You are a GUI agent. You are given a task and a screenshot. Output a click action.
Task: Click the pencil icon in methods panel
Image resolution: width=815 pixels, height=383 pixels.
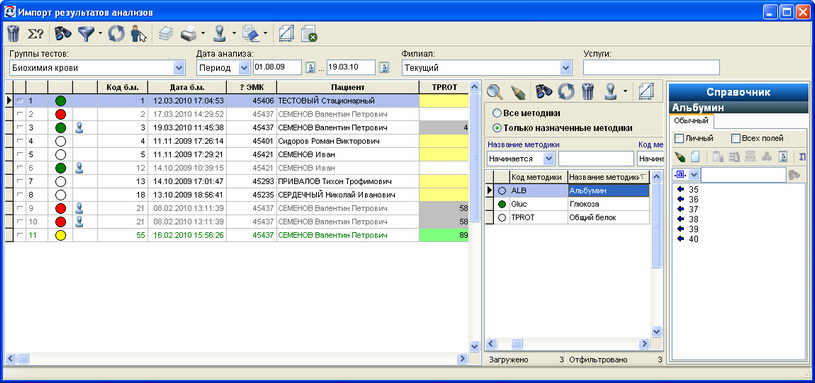[x=518, y=93]
